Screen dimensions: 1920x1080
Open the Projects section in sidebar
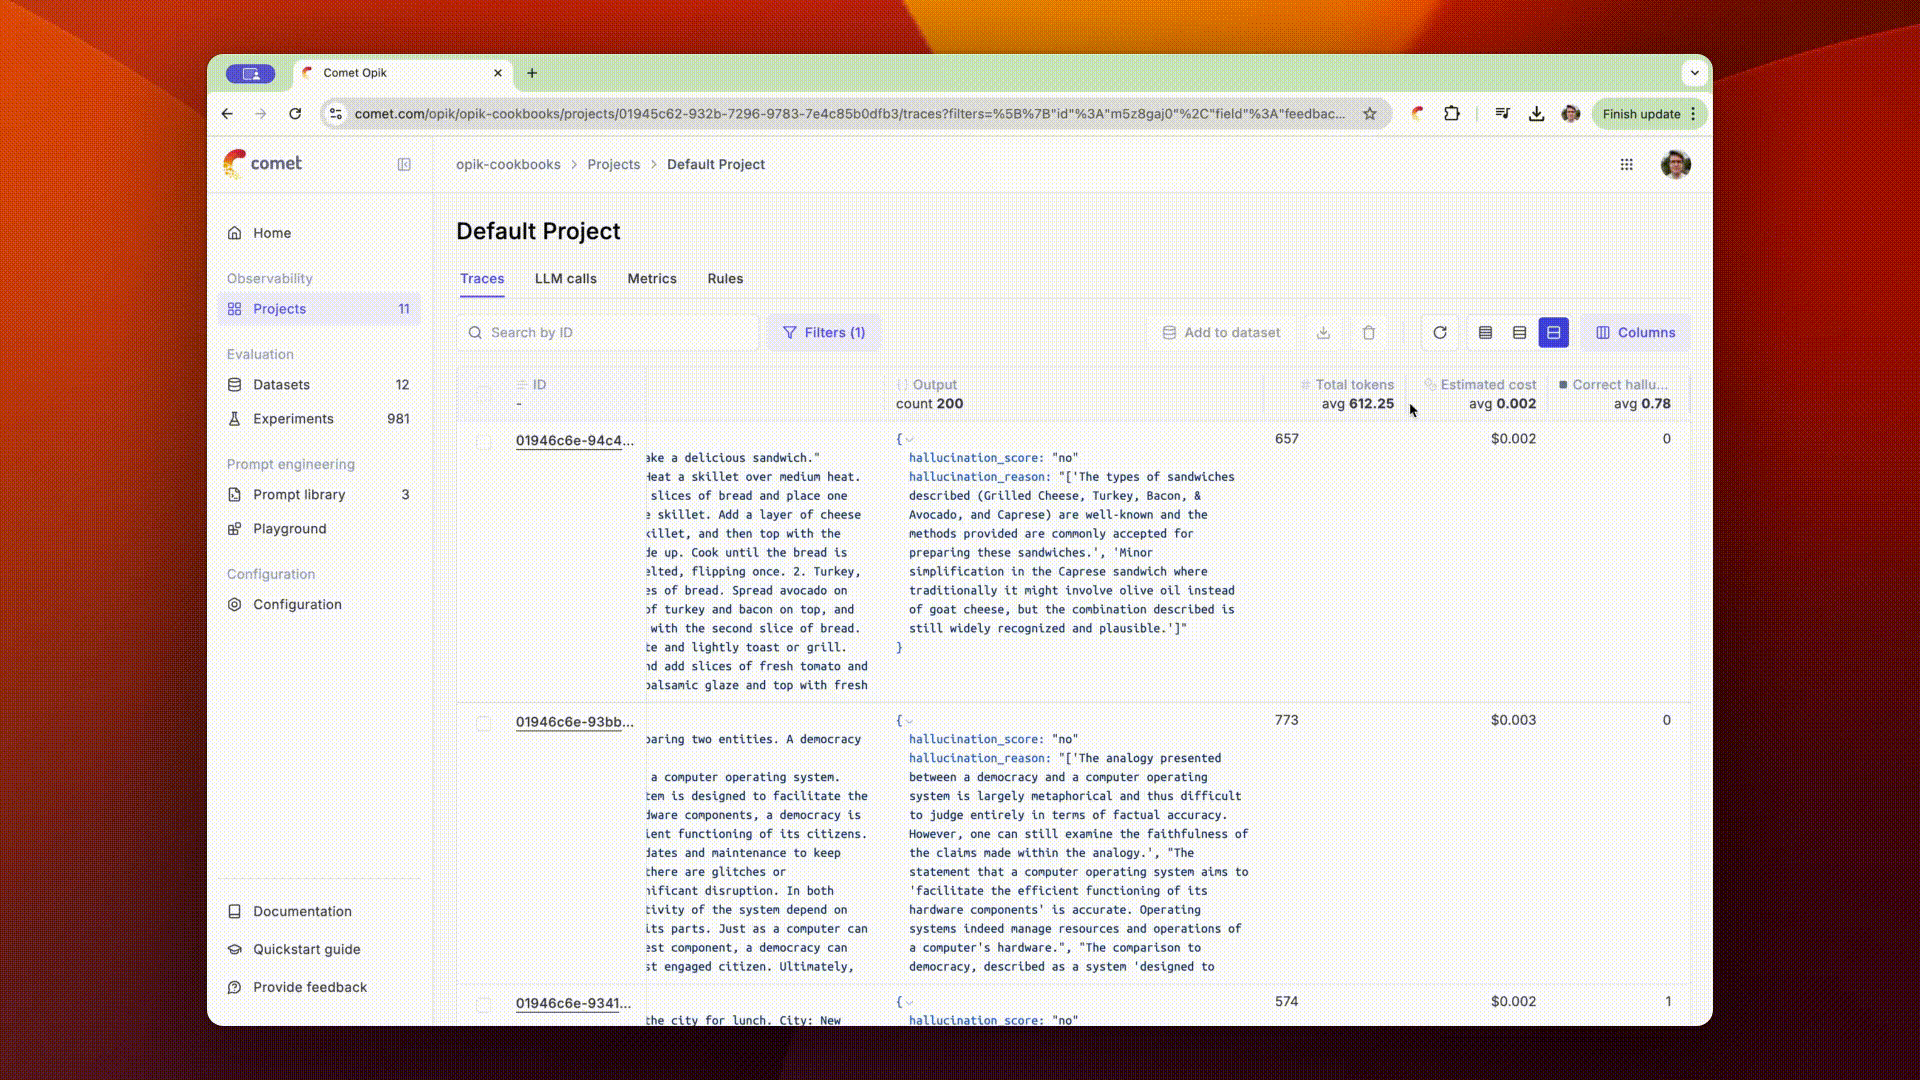279,309
